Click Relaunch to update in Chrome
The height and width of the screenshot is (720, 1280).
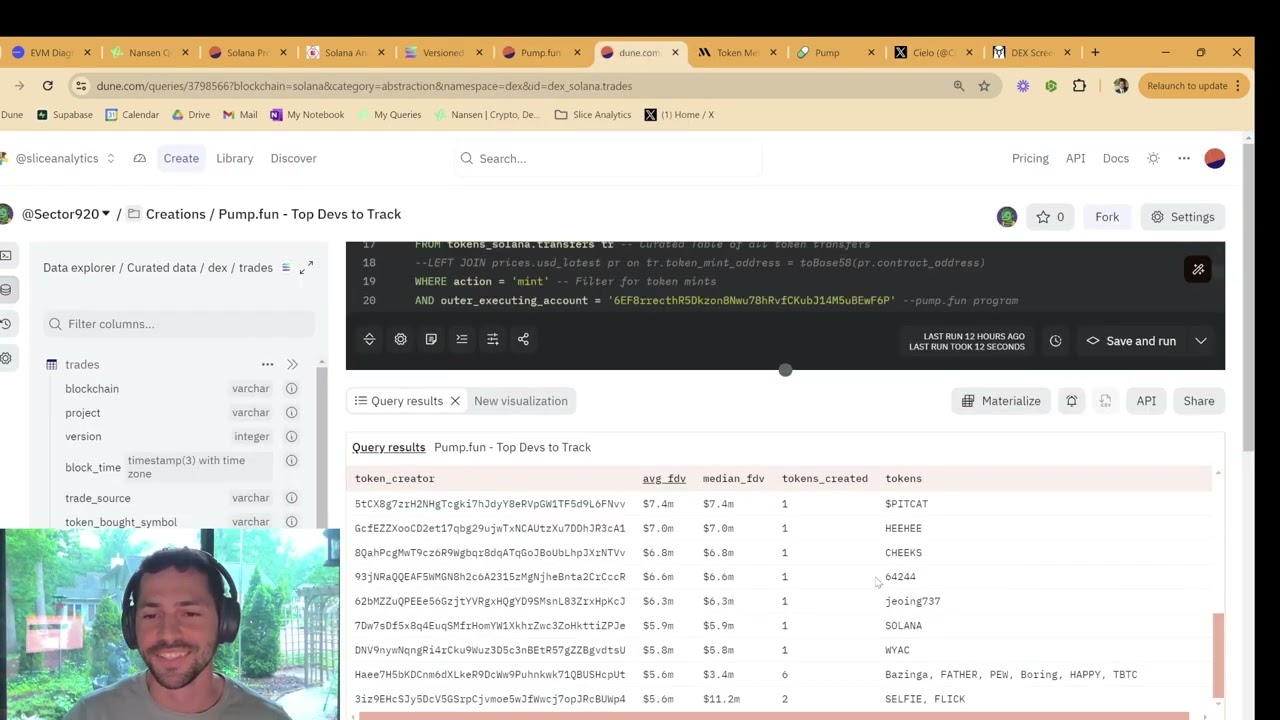click(1195, 86)
